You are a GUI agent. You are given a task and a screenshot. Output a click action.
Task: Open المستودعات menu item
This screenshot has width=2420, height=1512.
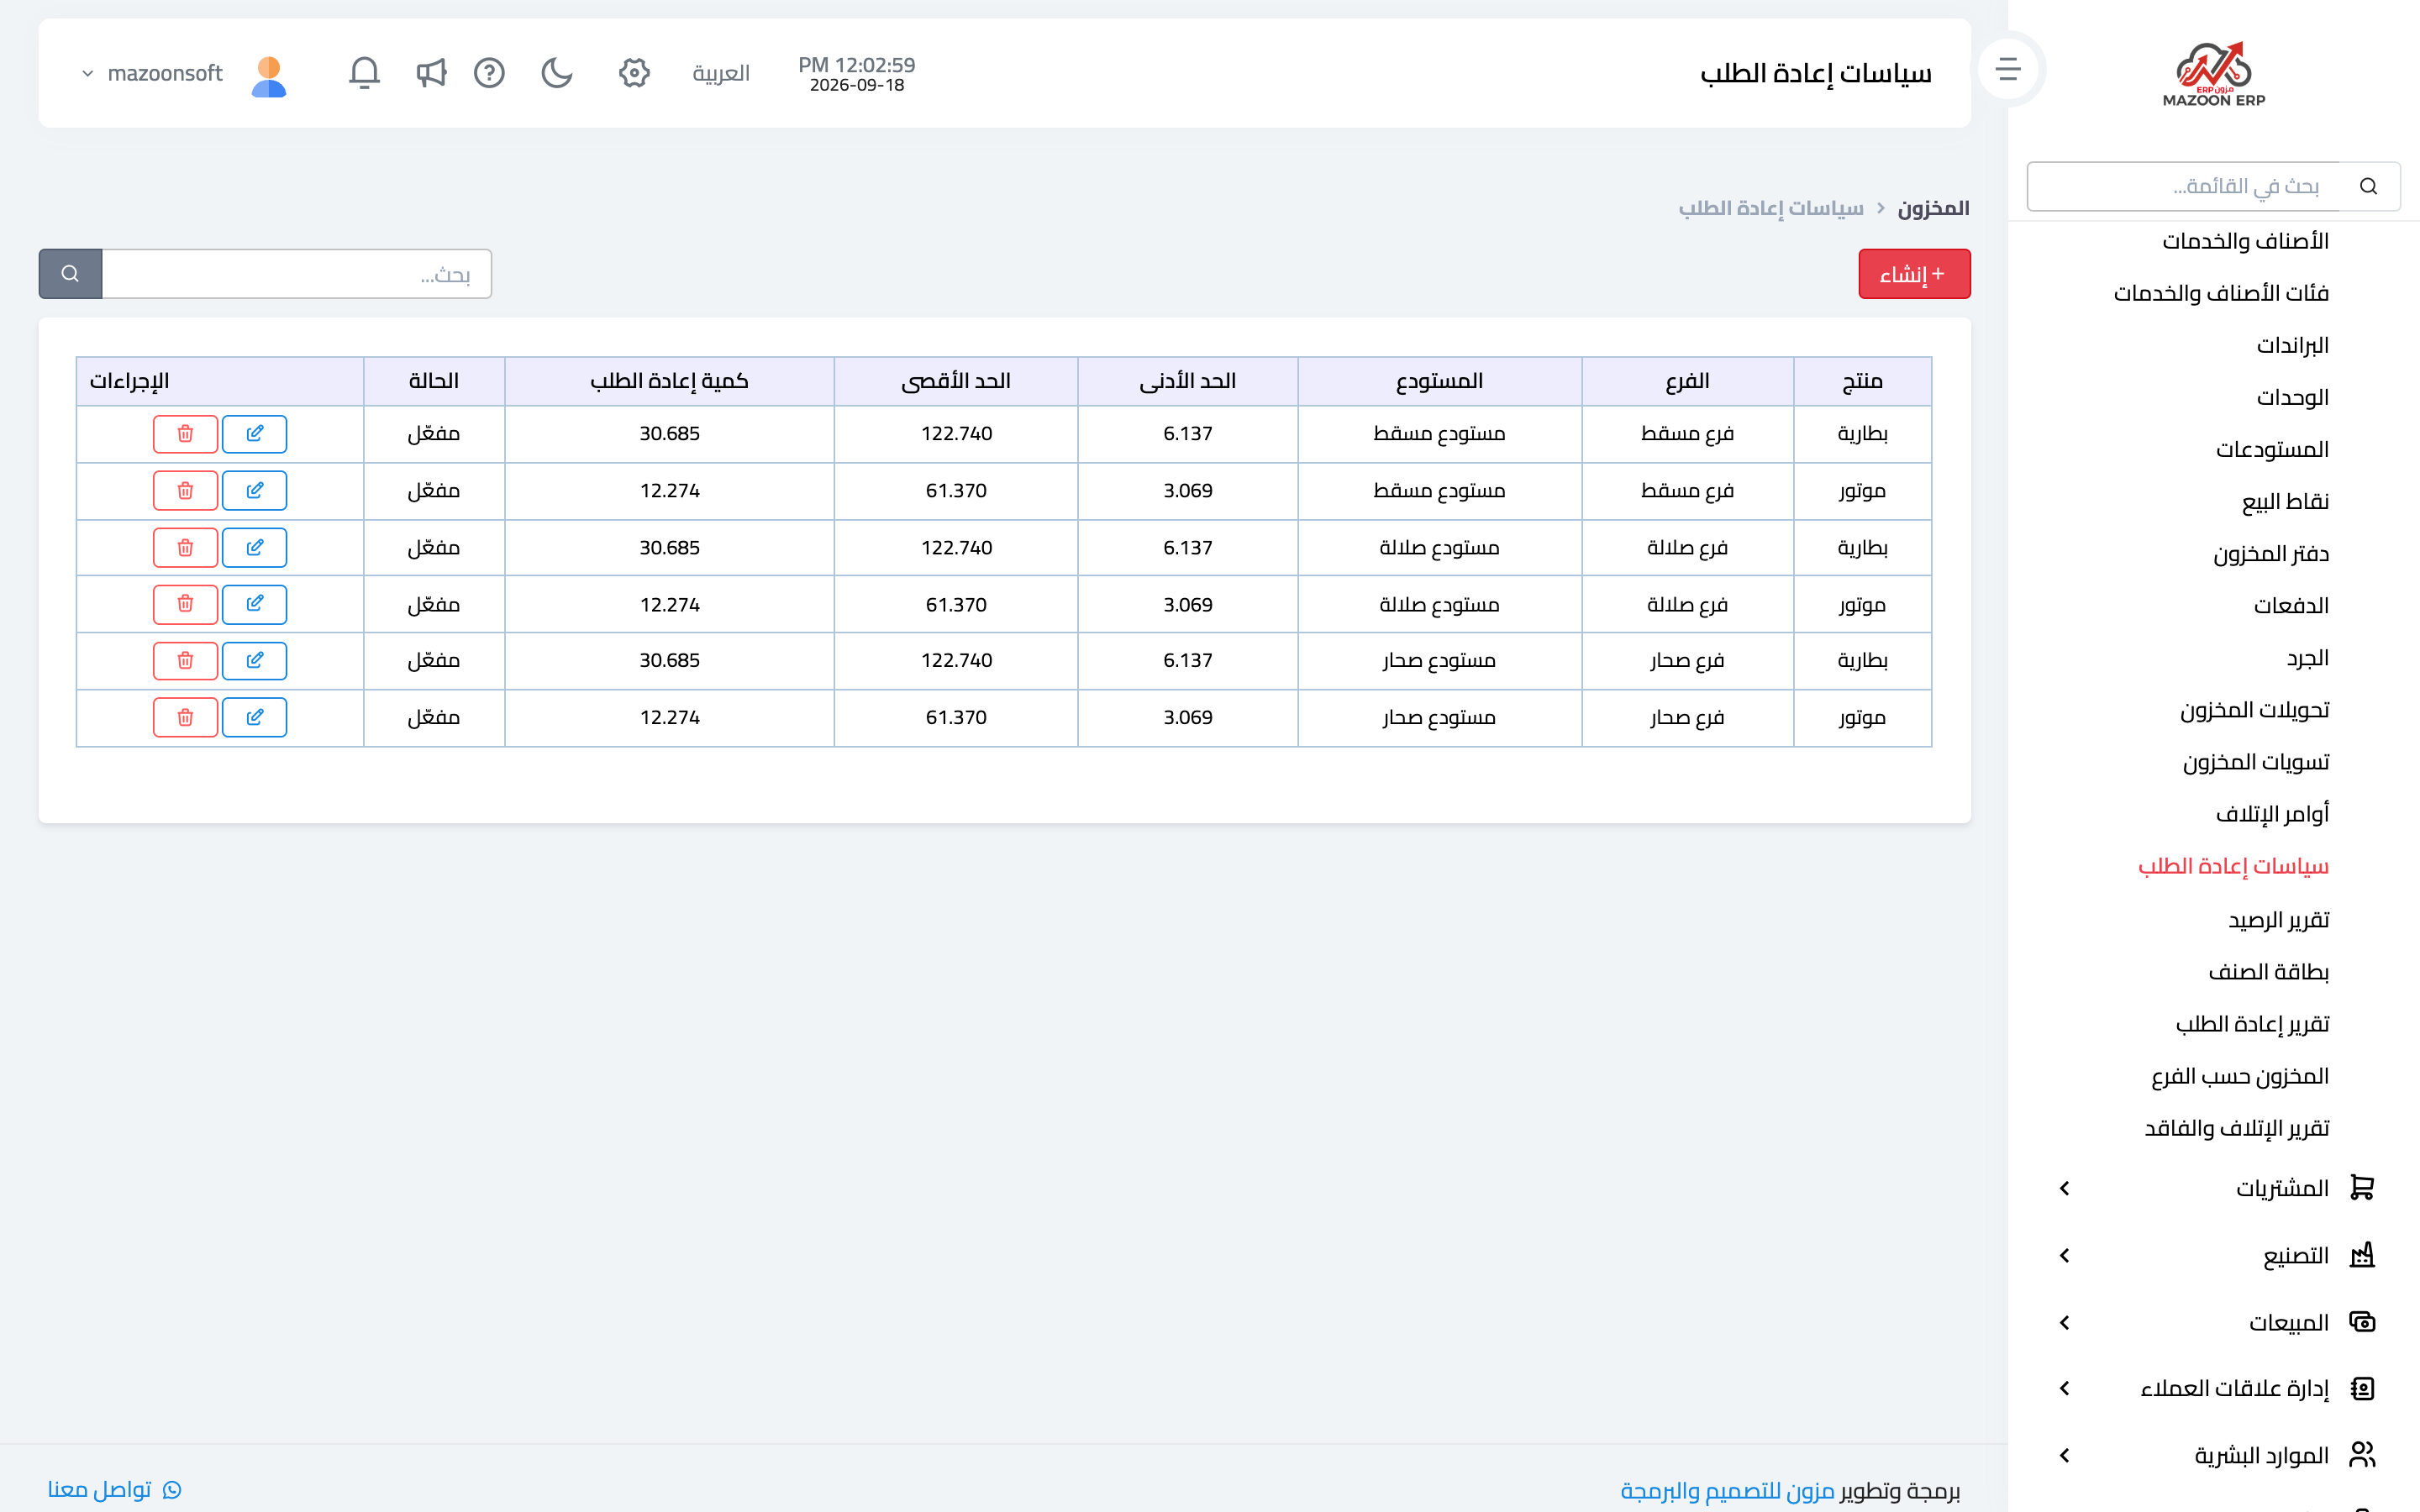tap(2272, 449)
